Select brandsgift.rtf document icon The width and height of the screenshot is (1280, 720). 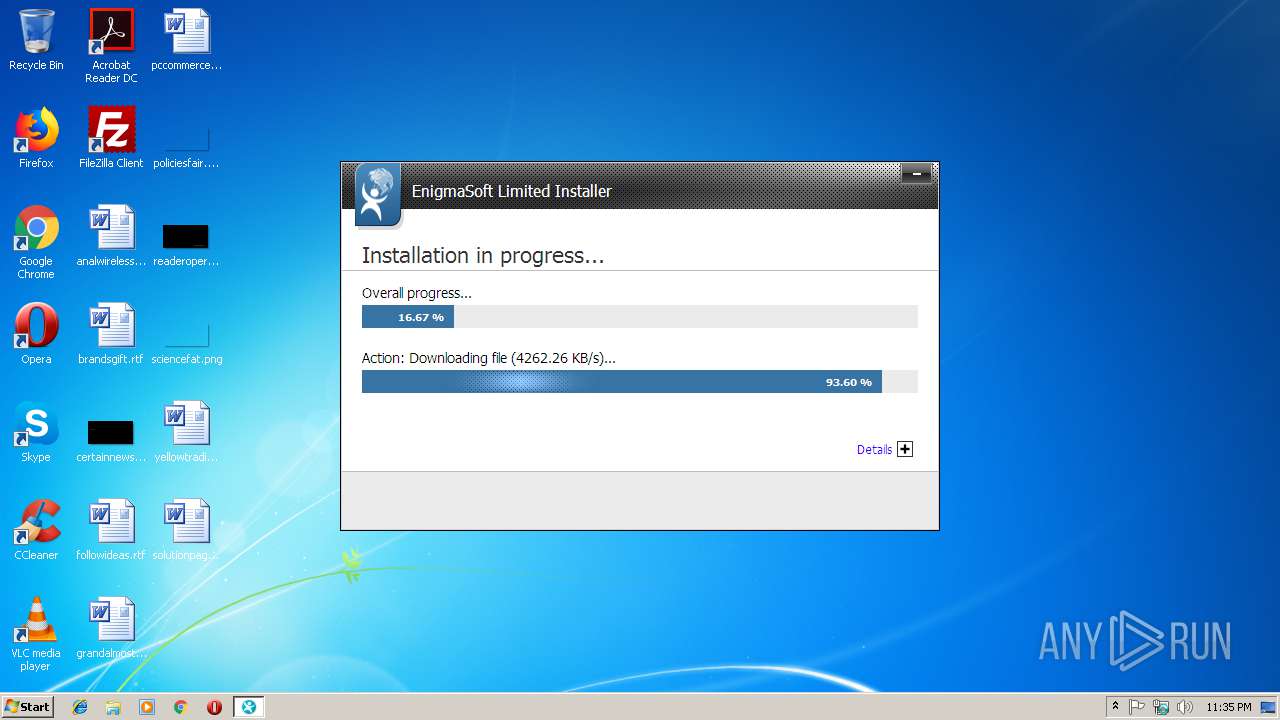pos(111,334)
